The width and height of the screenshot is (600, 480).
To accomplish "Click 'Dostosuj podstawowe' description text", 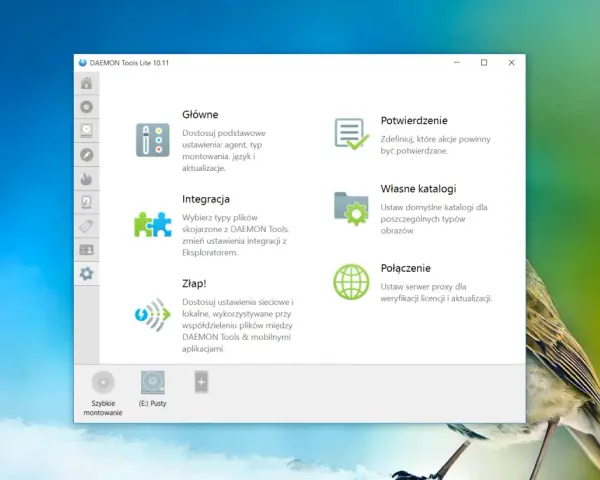I will (224, 133).
